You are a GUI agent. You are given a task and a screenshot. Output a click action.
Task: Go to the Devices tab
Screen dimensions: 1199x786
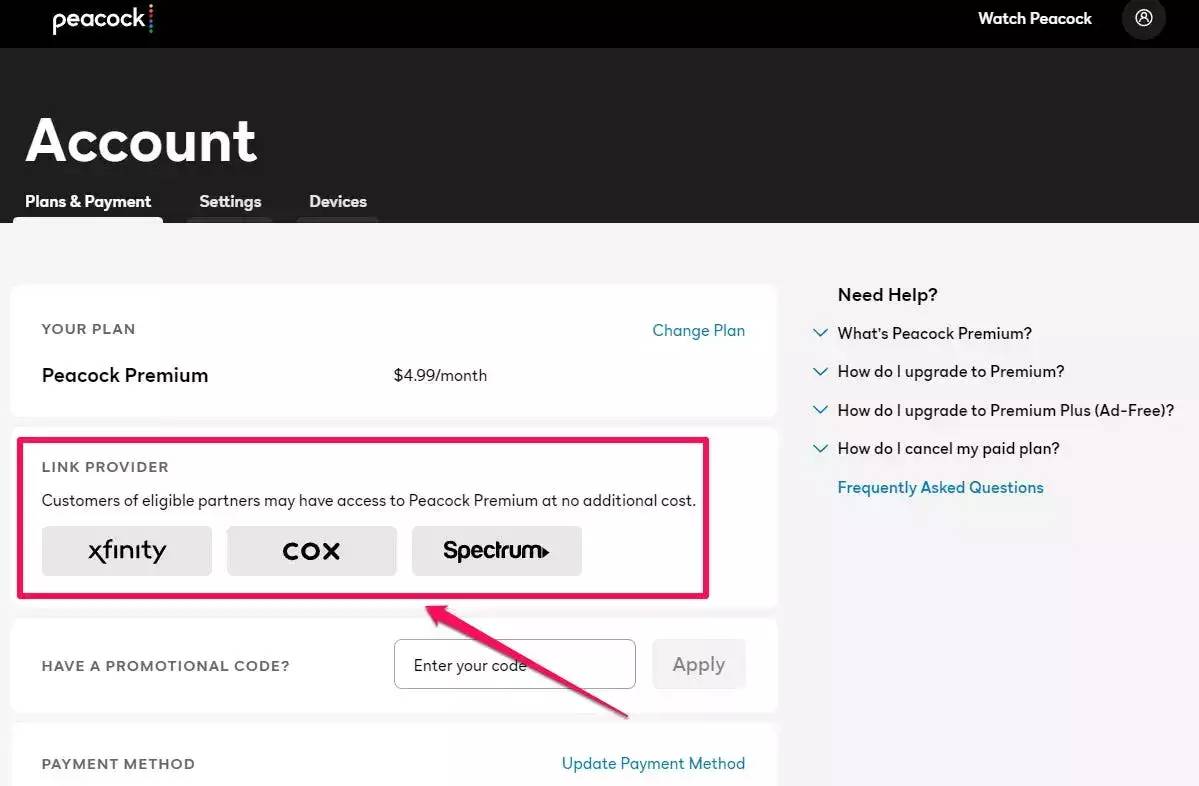coord(338,201)
